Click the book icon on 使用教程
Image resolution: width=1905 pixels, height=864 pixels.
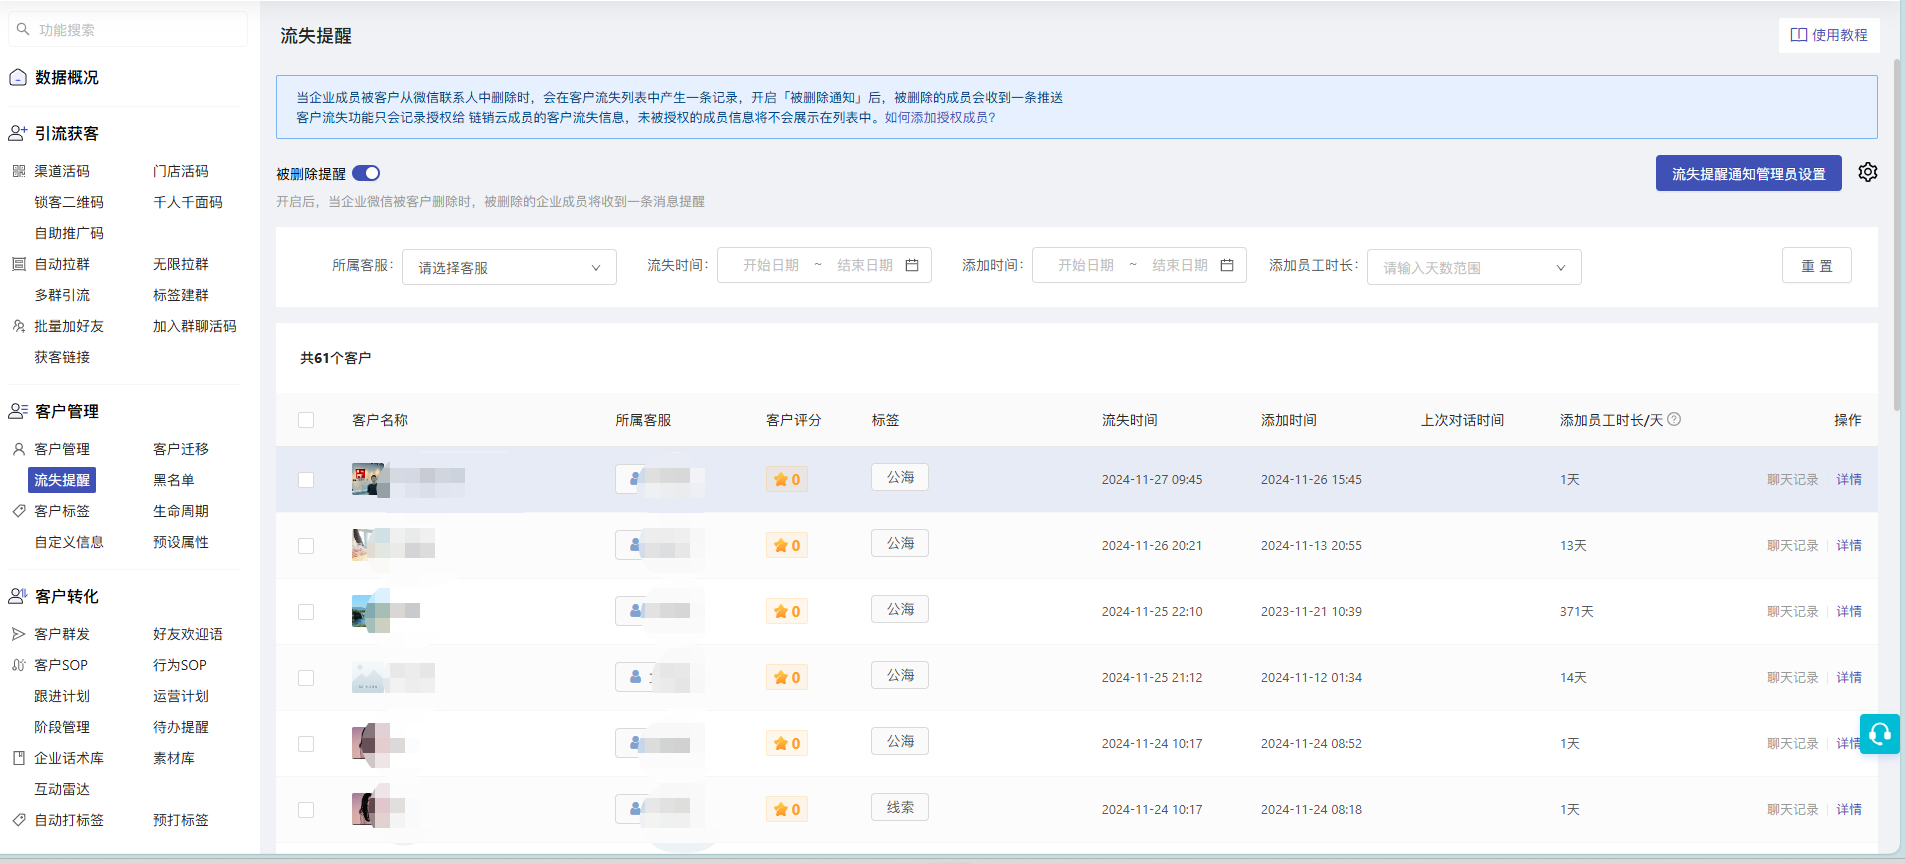1798,35
